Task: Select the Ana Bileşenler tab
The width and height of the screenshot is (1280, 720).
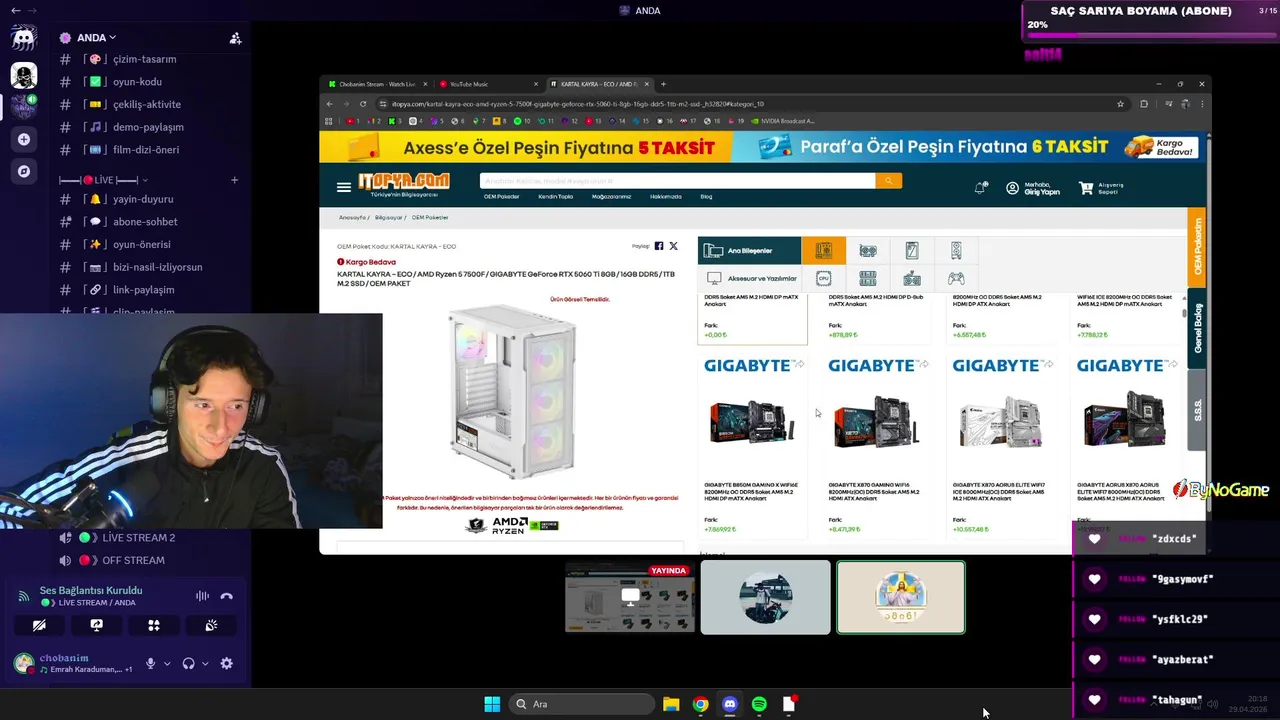Action: (x=749, y=250)
